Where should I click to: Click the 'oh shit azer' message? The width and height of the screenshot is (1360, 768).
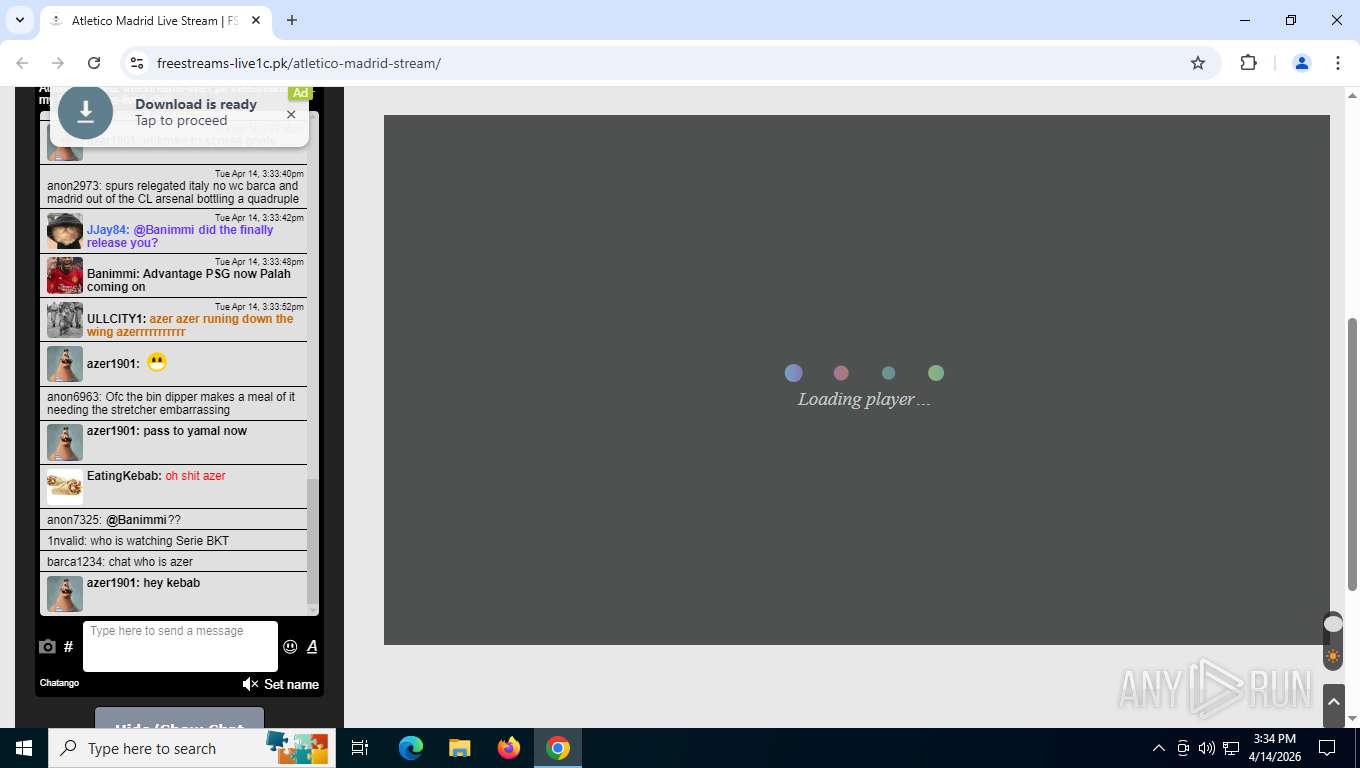point(195,476)
